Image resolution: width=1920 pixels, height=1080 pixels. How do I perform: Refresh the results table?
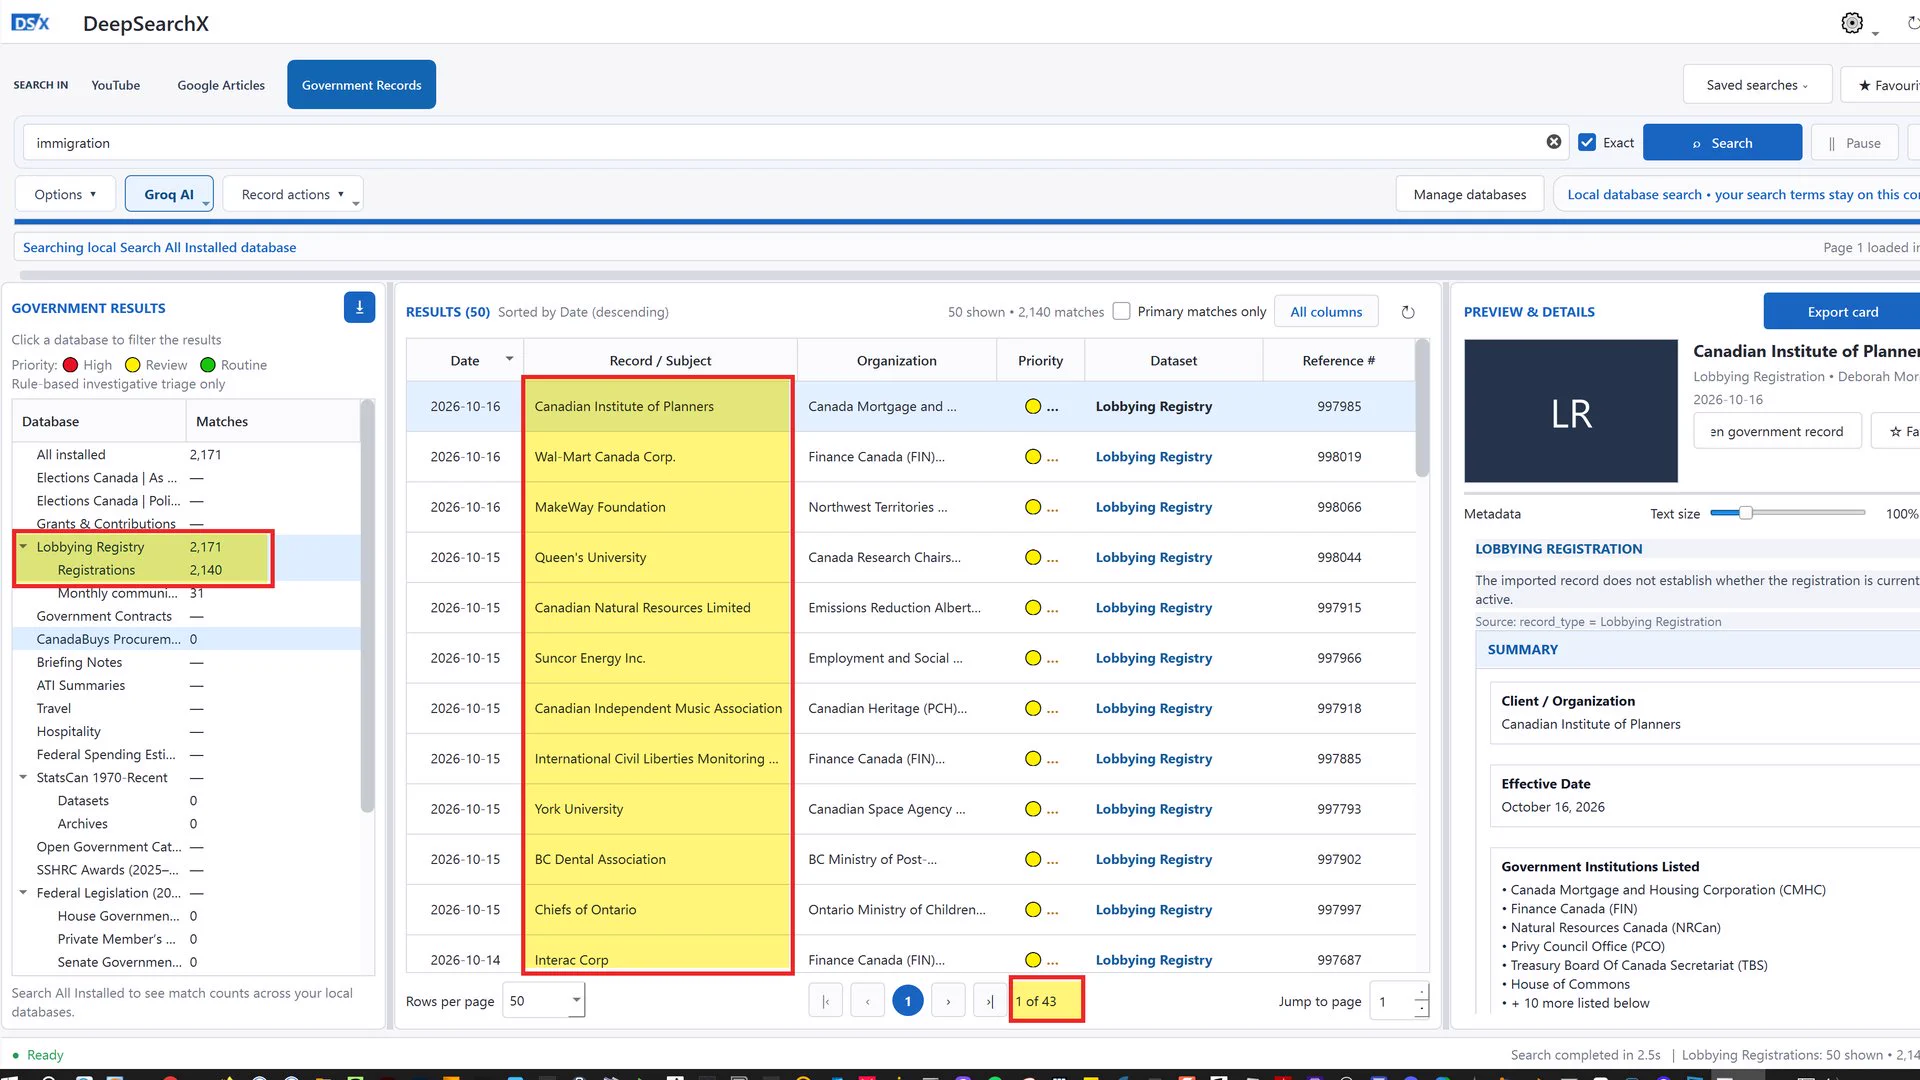(1408, 312)
